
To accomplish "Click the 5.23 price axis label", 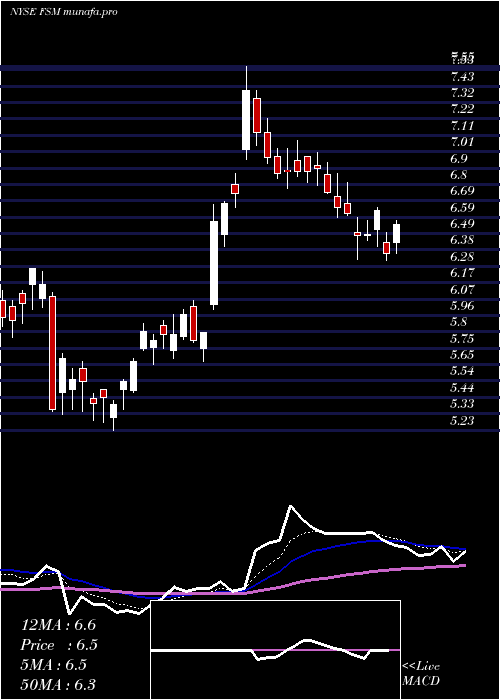I will click(462, 420).
